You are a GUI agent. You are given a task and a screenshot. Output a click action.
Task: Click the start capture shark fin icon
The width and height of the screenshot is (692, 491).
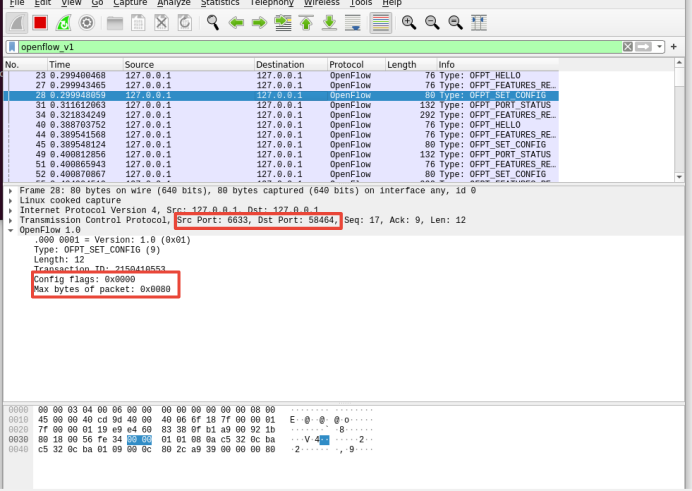coord(17,22)
